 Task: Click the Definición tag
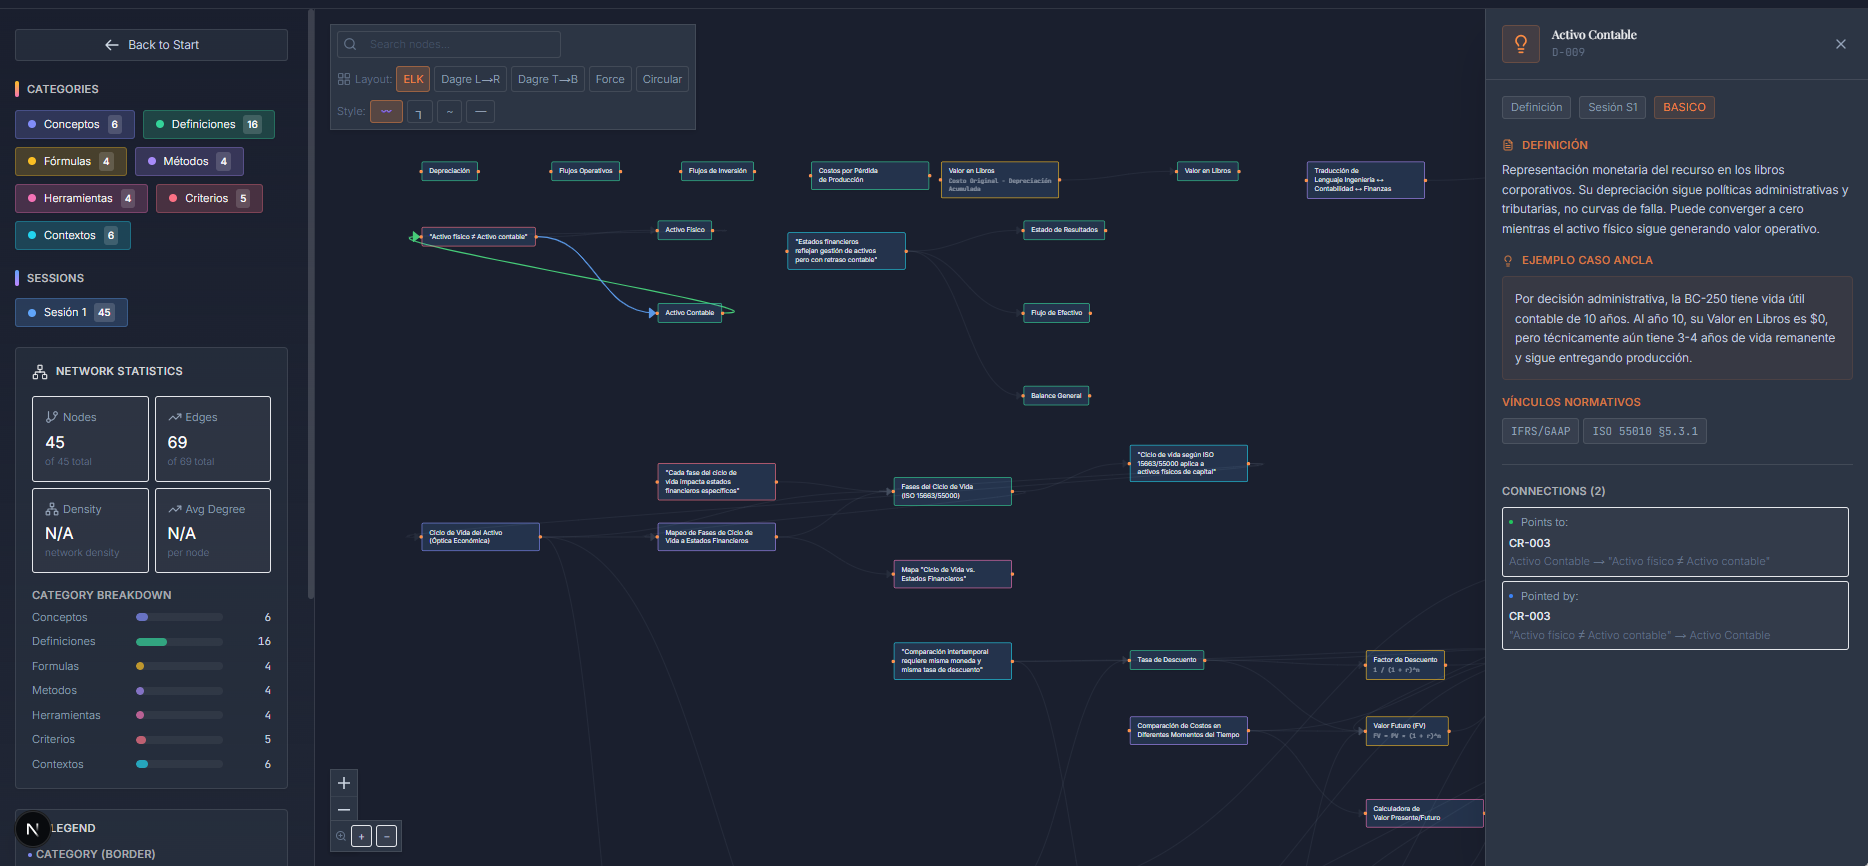point(1536,107)
